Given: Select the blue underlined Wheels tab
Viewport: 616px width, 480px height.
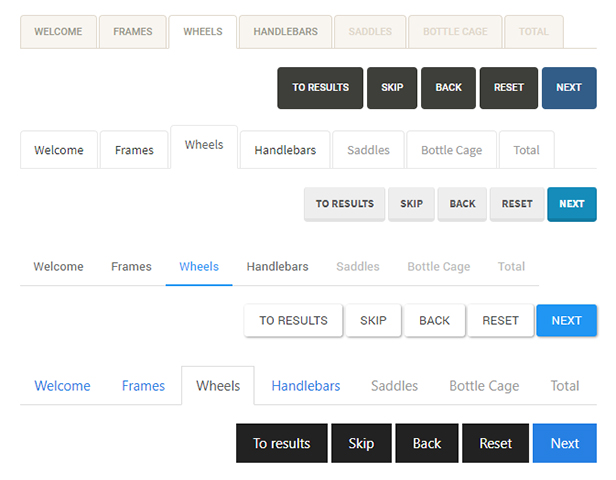Looking at the screenshot, I should [x=199, y=267].
